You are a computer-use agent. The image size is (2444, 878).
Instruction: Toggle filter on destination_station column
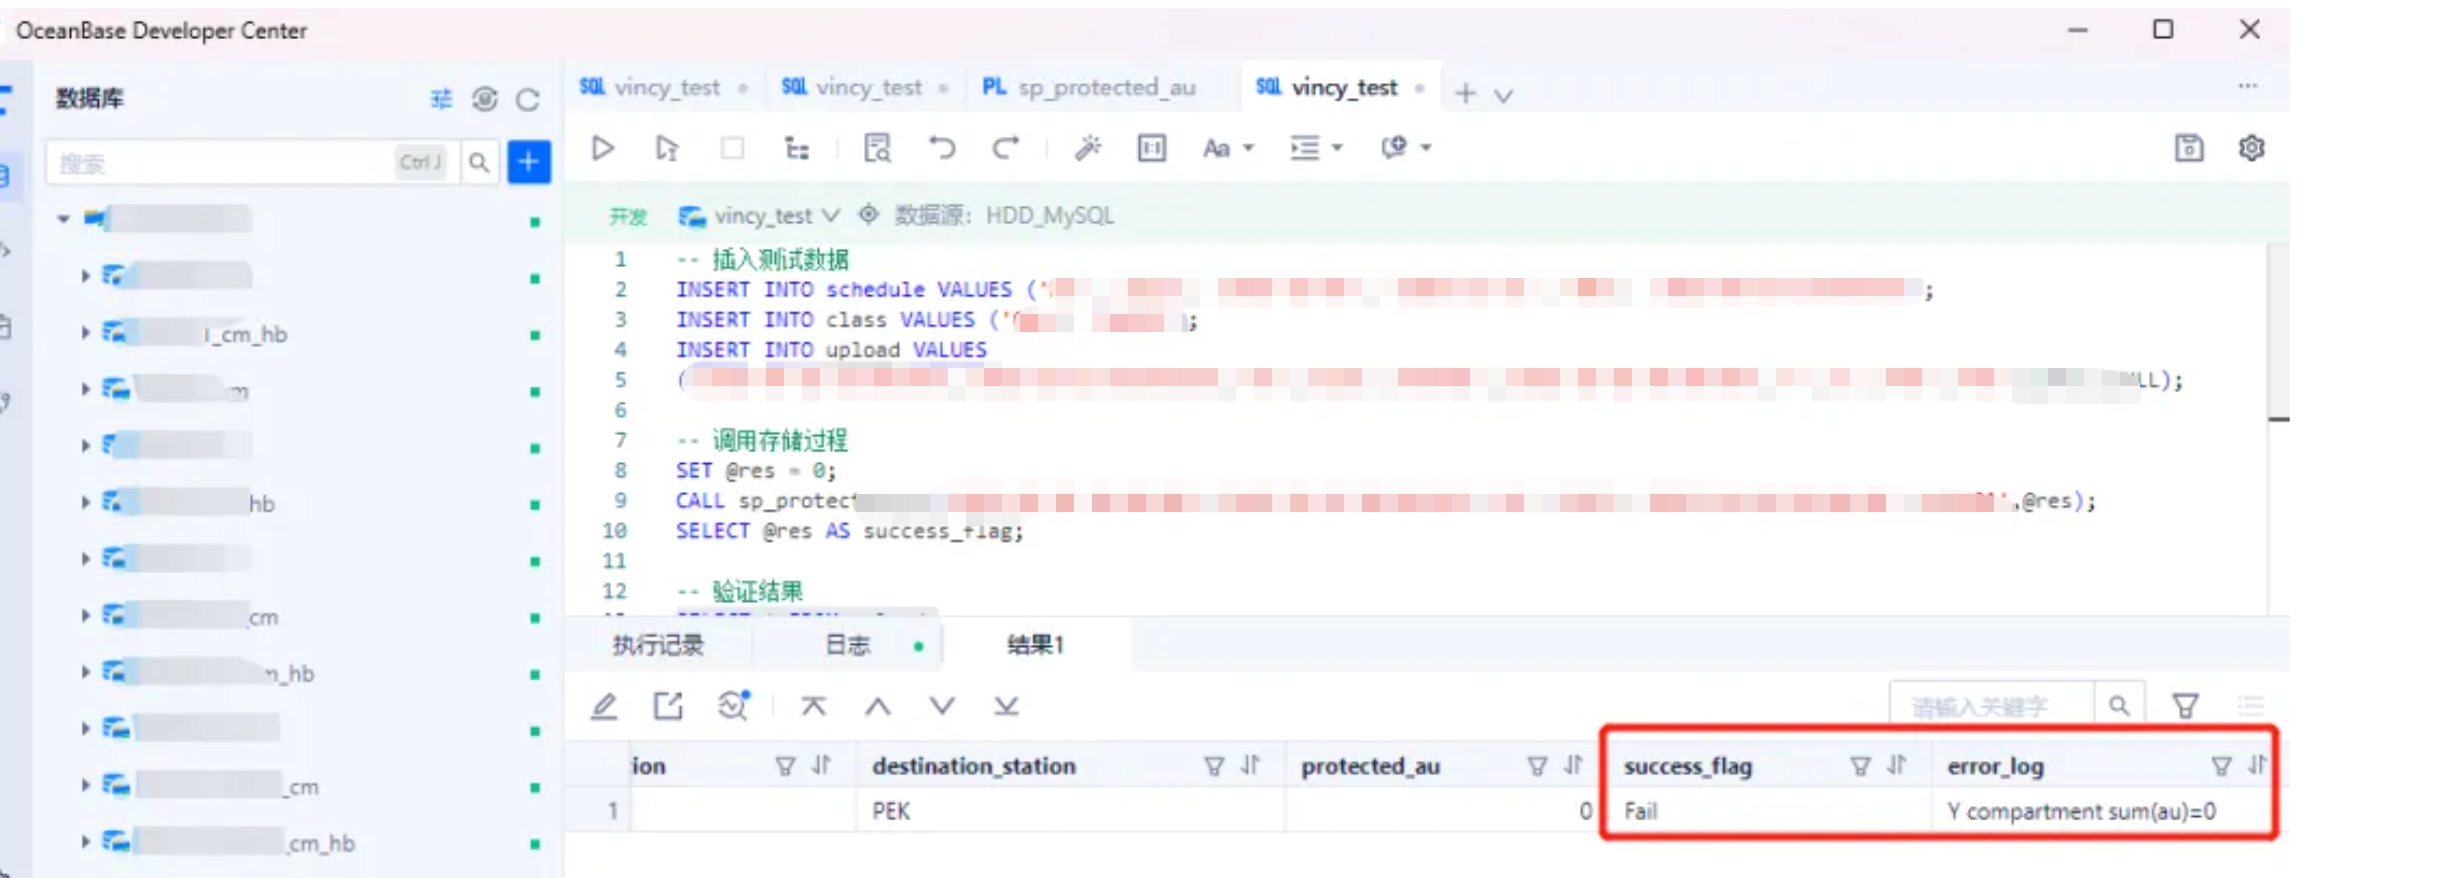(x=1213, y=766)
